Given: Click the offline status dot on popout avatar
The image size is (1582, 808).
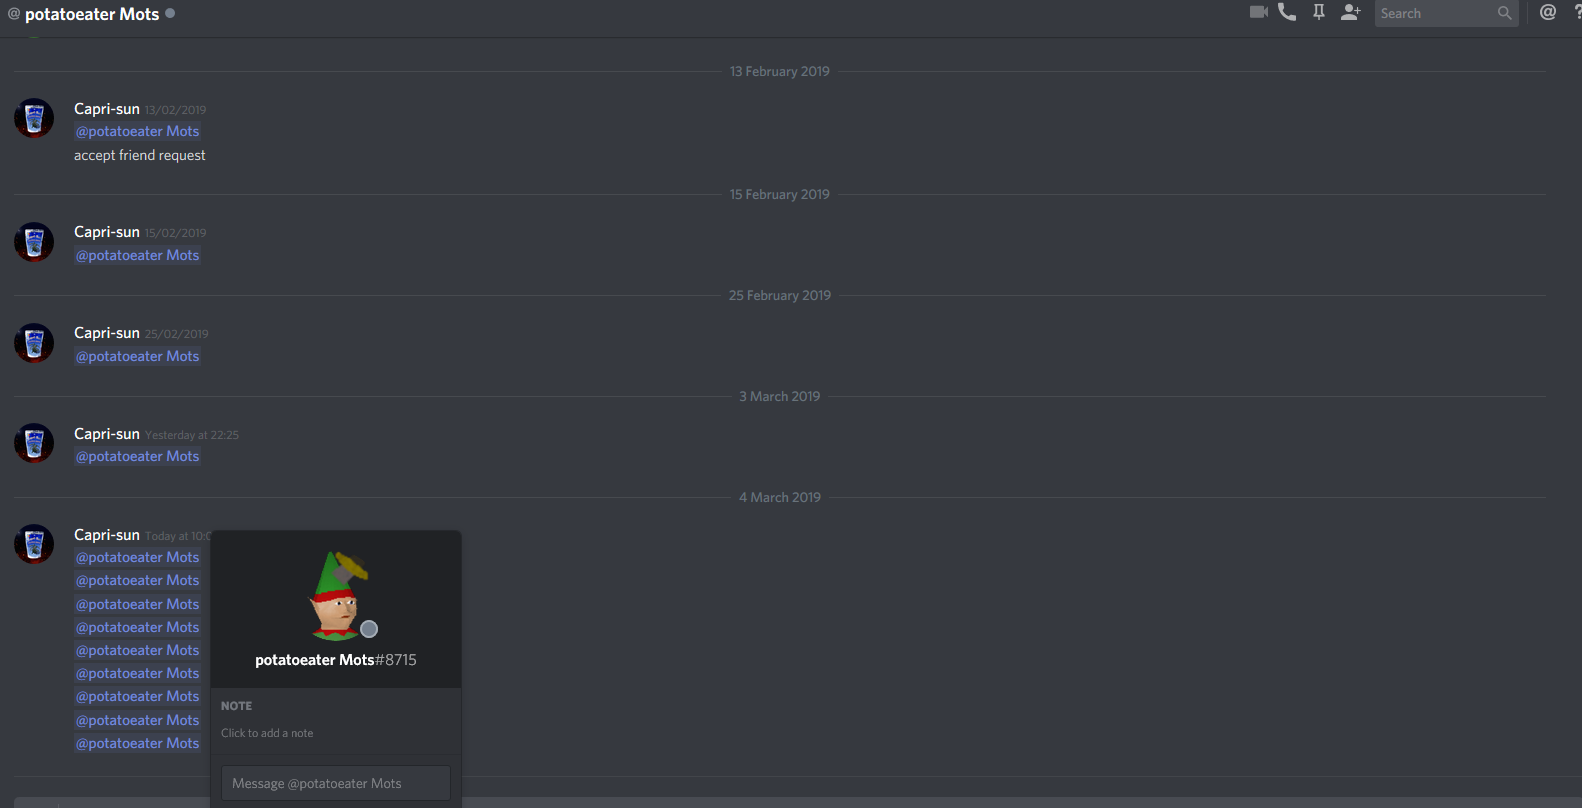Looking at the screenshot, I should tap(369, 629).
